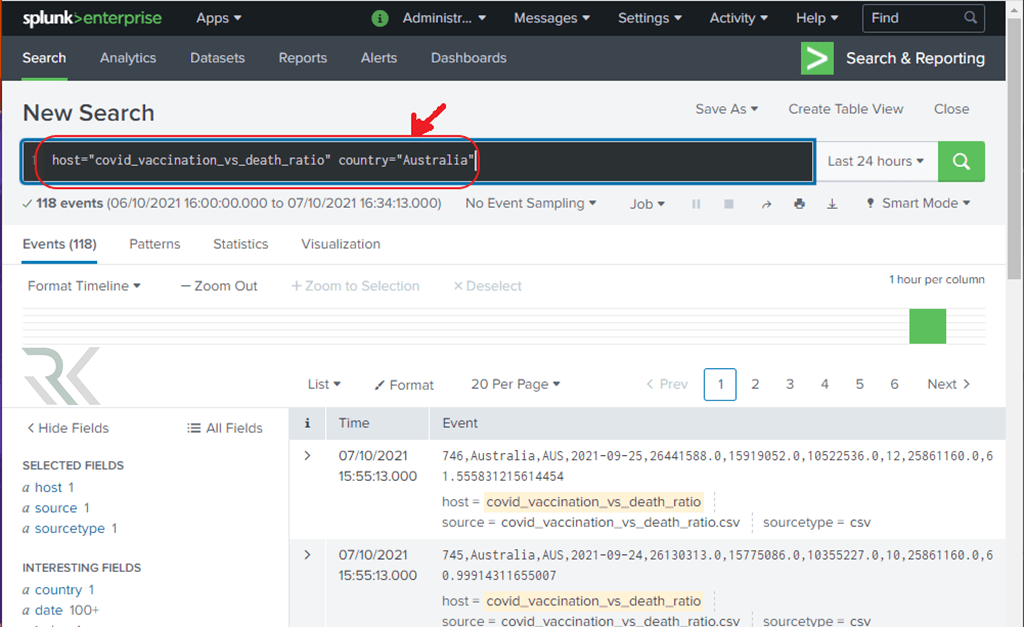Click the Close search button
The height and width of the screenshot is (627, 1024).
coord(951,109)
